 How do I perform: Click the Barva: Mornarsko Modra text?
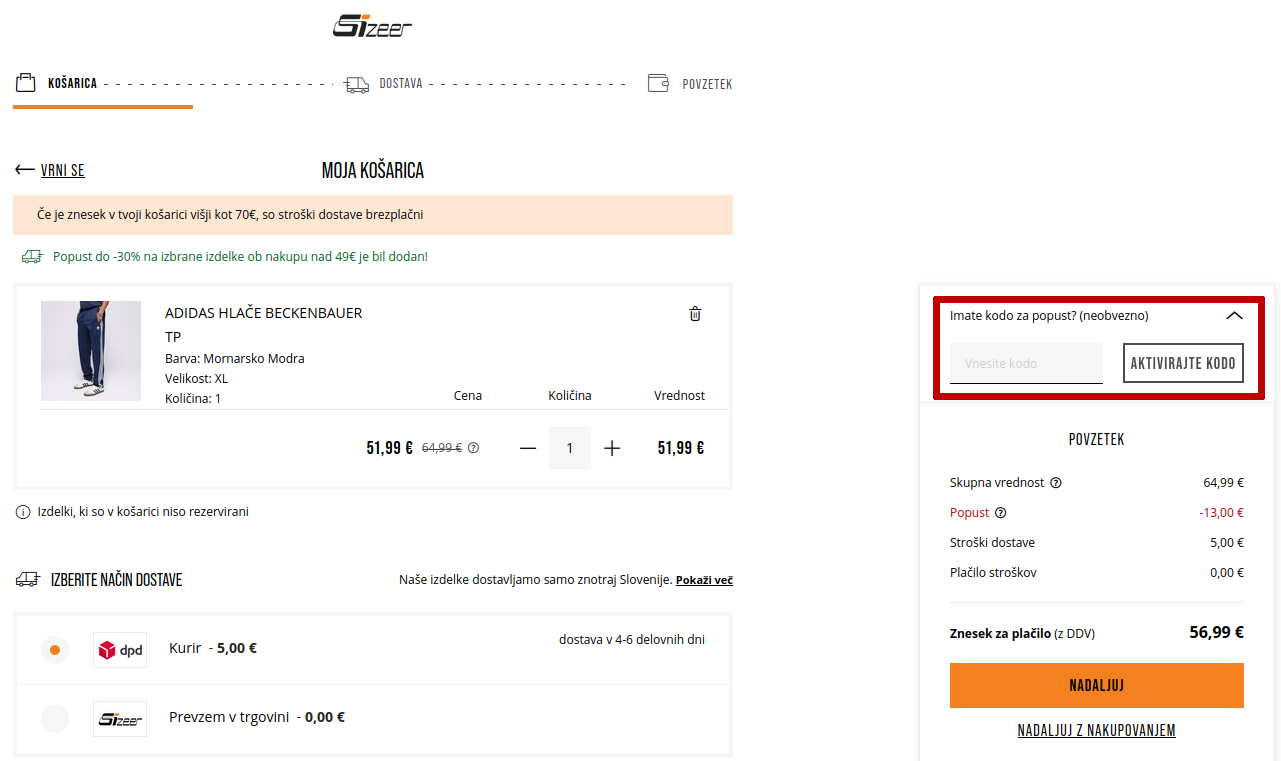pyautogui.click(x=235, y=359)
